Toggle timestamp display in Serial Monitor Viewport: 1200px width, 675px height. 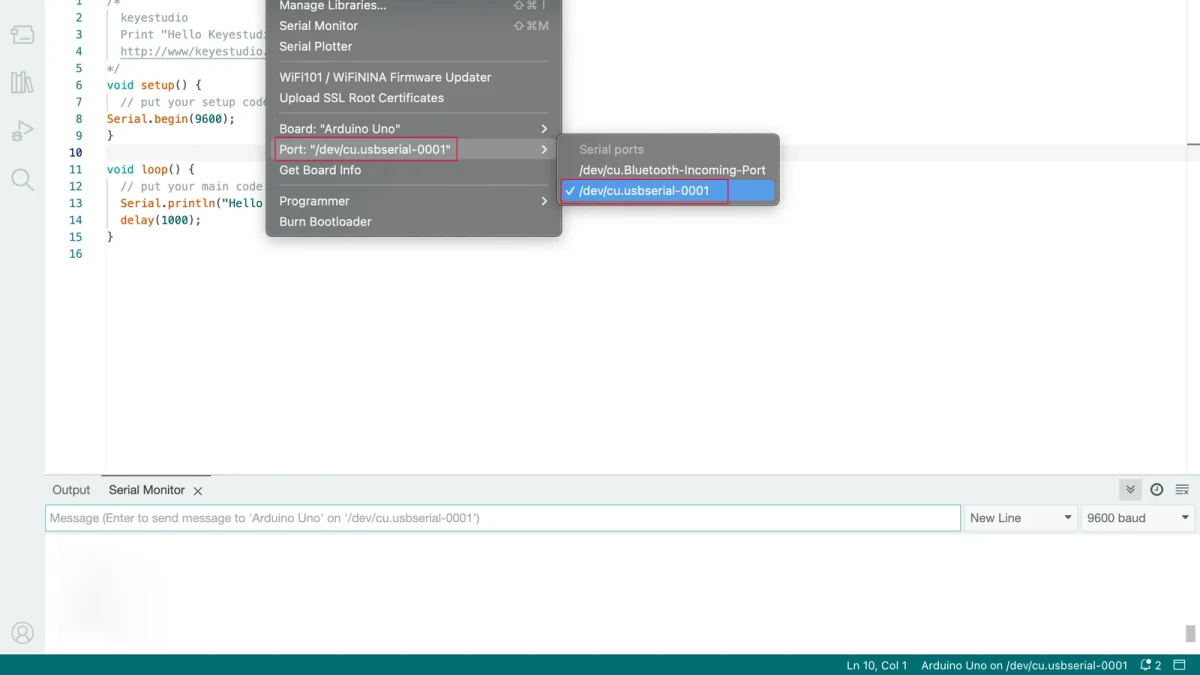[x=1157, y=490]
